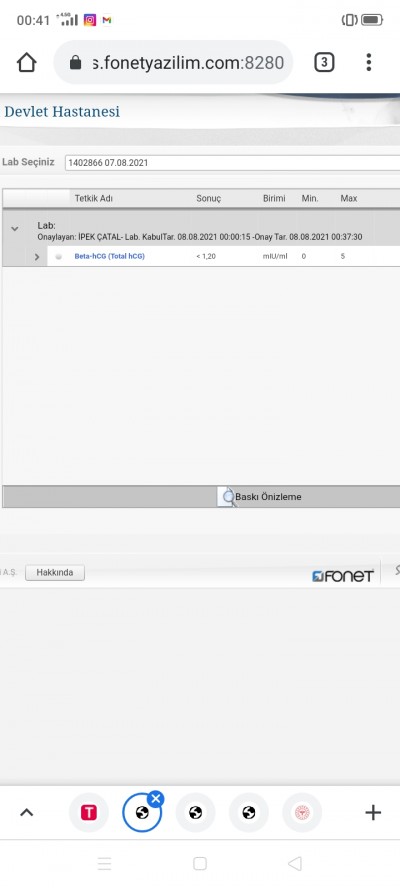The height and width of the screenshot is (888, 400).
Task: Open the Beta-hCG (Total hCG) link
Action: [109, 257]
